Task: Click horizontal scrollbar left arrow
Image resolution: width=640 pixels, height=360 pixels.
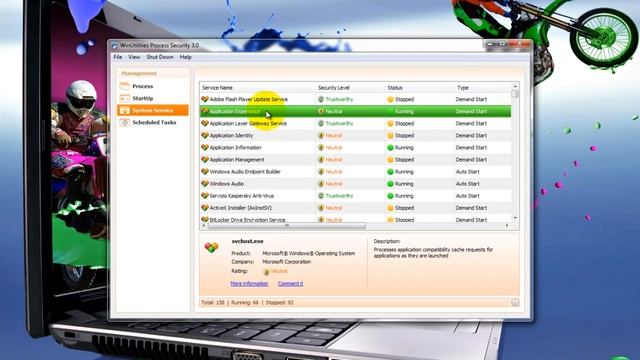Action: [x=204, y=226]
